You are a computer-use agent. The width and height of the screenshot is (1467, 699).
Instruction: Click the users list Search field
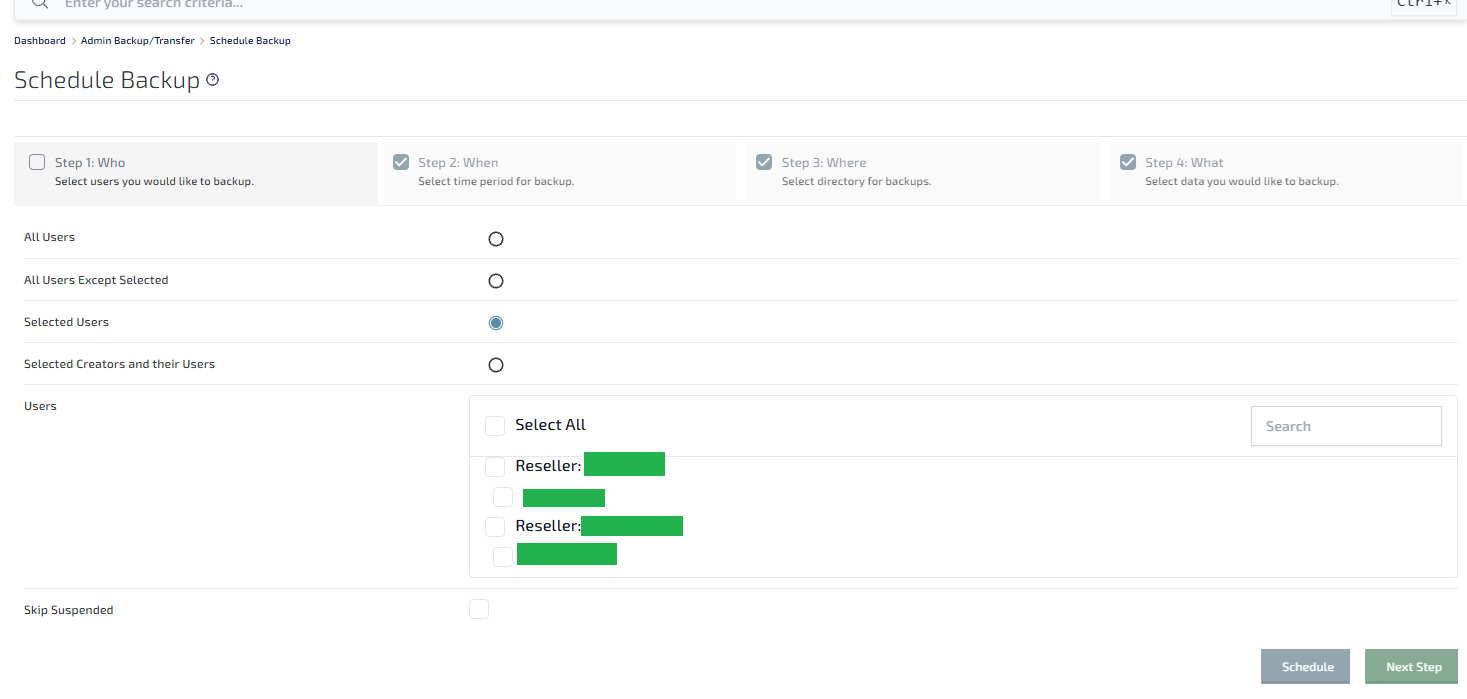(x=1345, y=426)
